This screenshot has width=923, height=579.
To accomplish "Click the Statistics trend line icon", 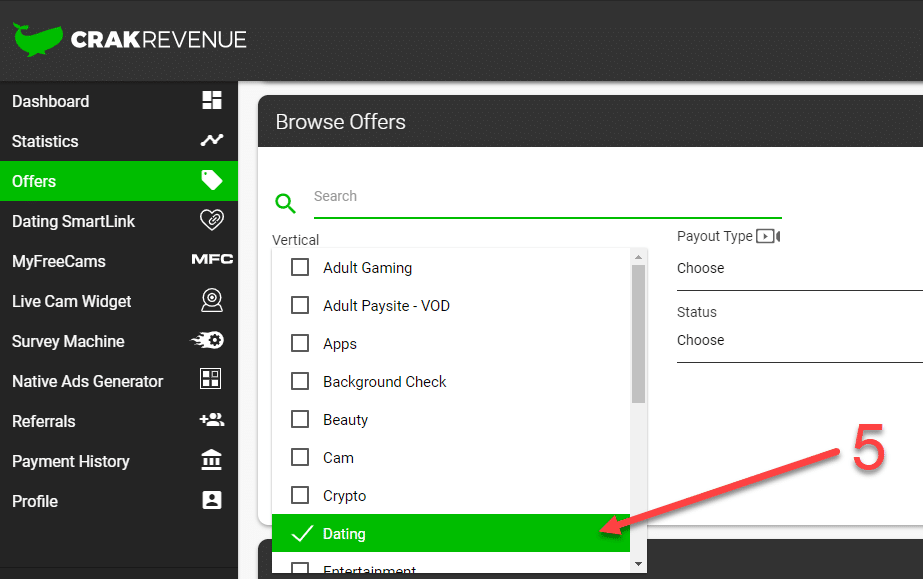I will coord(211,141).
